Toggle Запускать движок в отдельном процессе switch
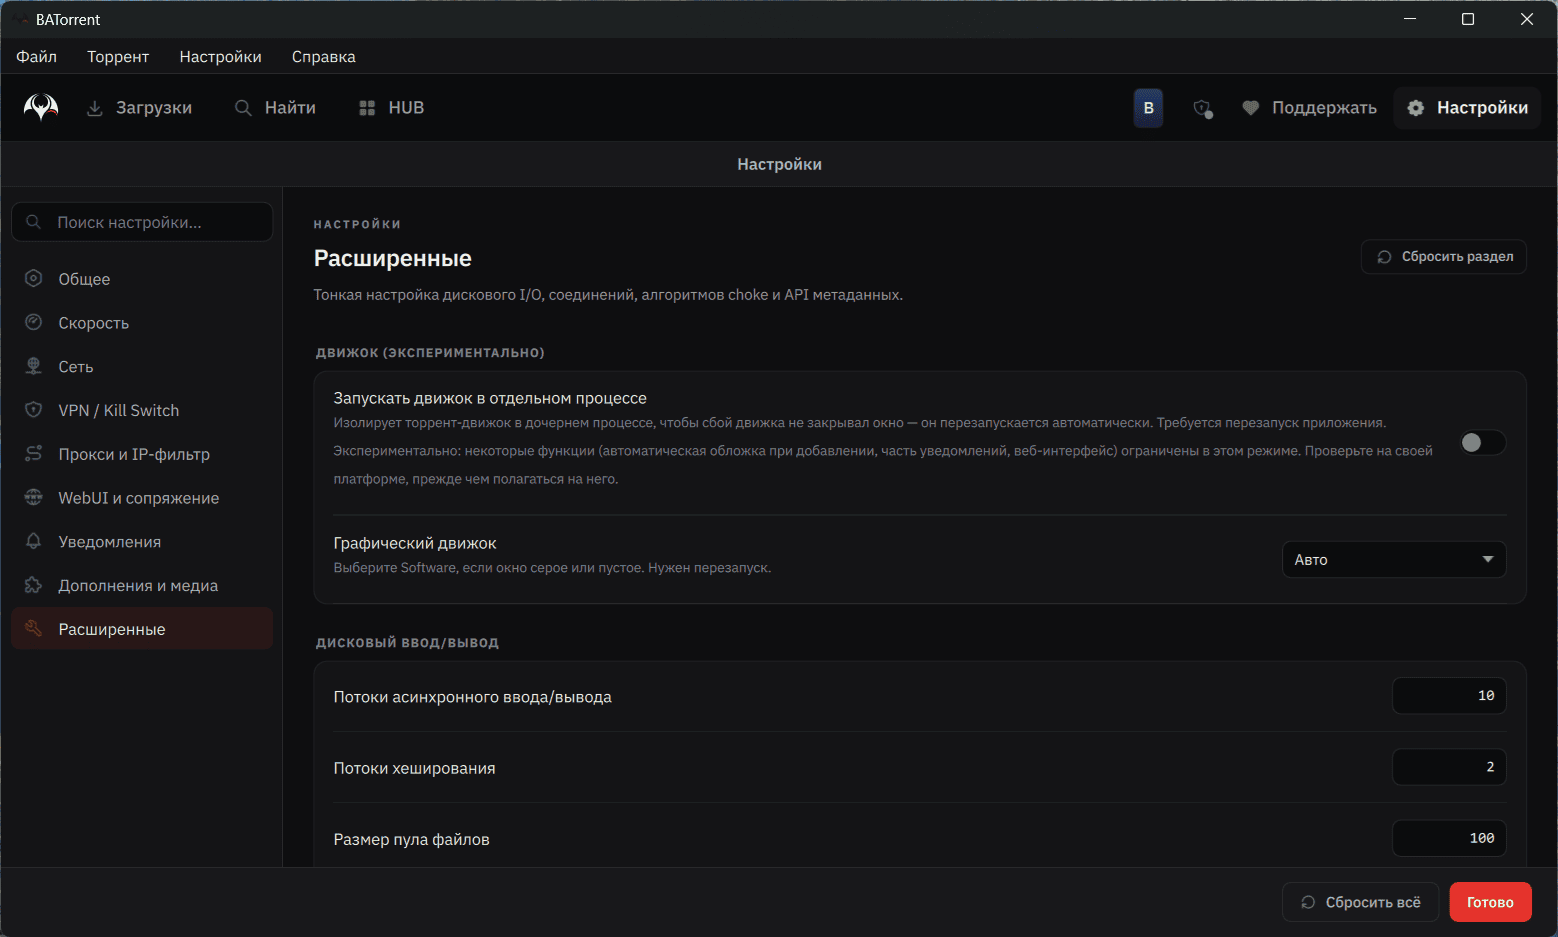This screenshot has width=1558, height=937. 1482,443
